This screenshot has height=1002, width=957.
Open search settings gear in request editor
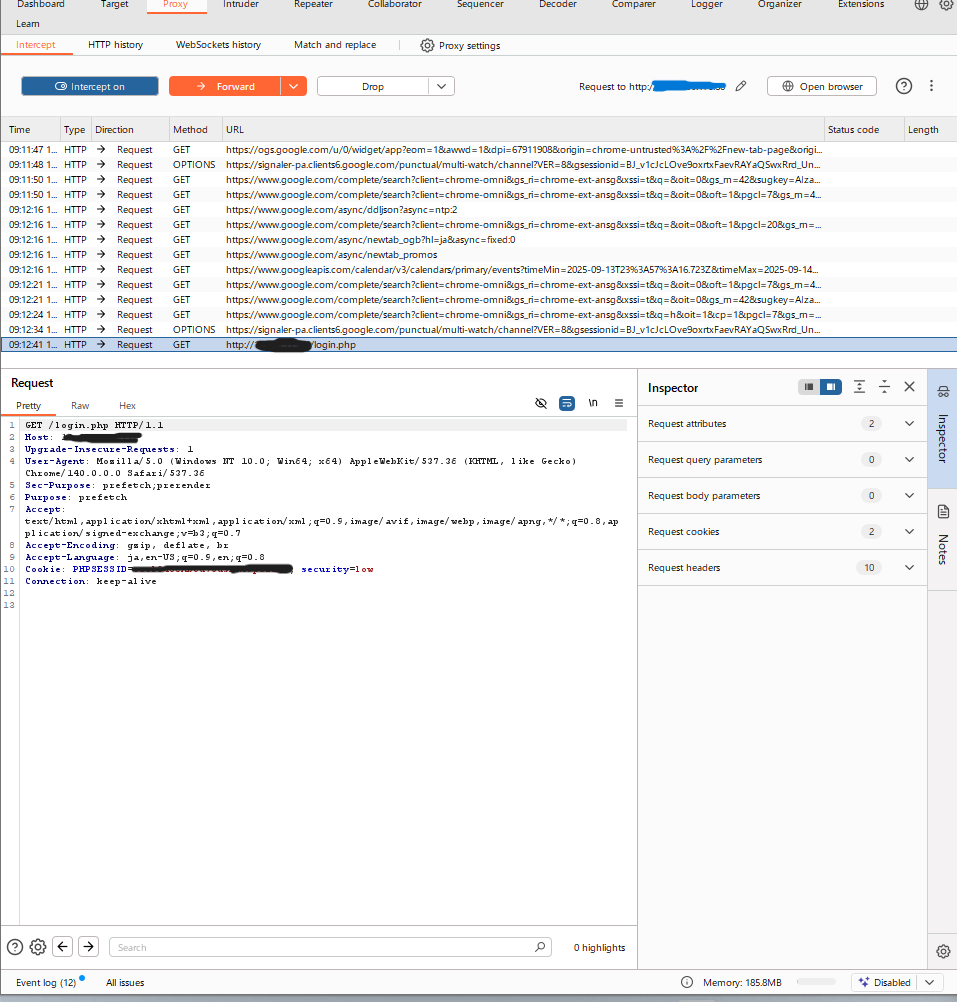38,947
